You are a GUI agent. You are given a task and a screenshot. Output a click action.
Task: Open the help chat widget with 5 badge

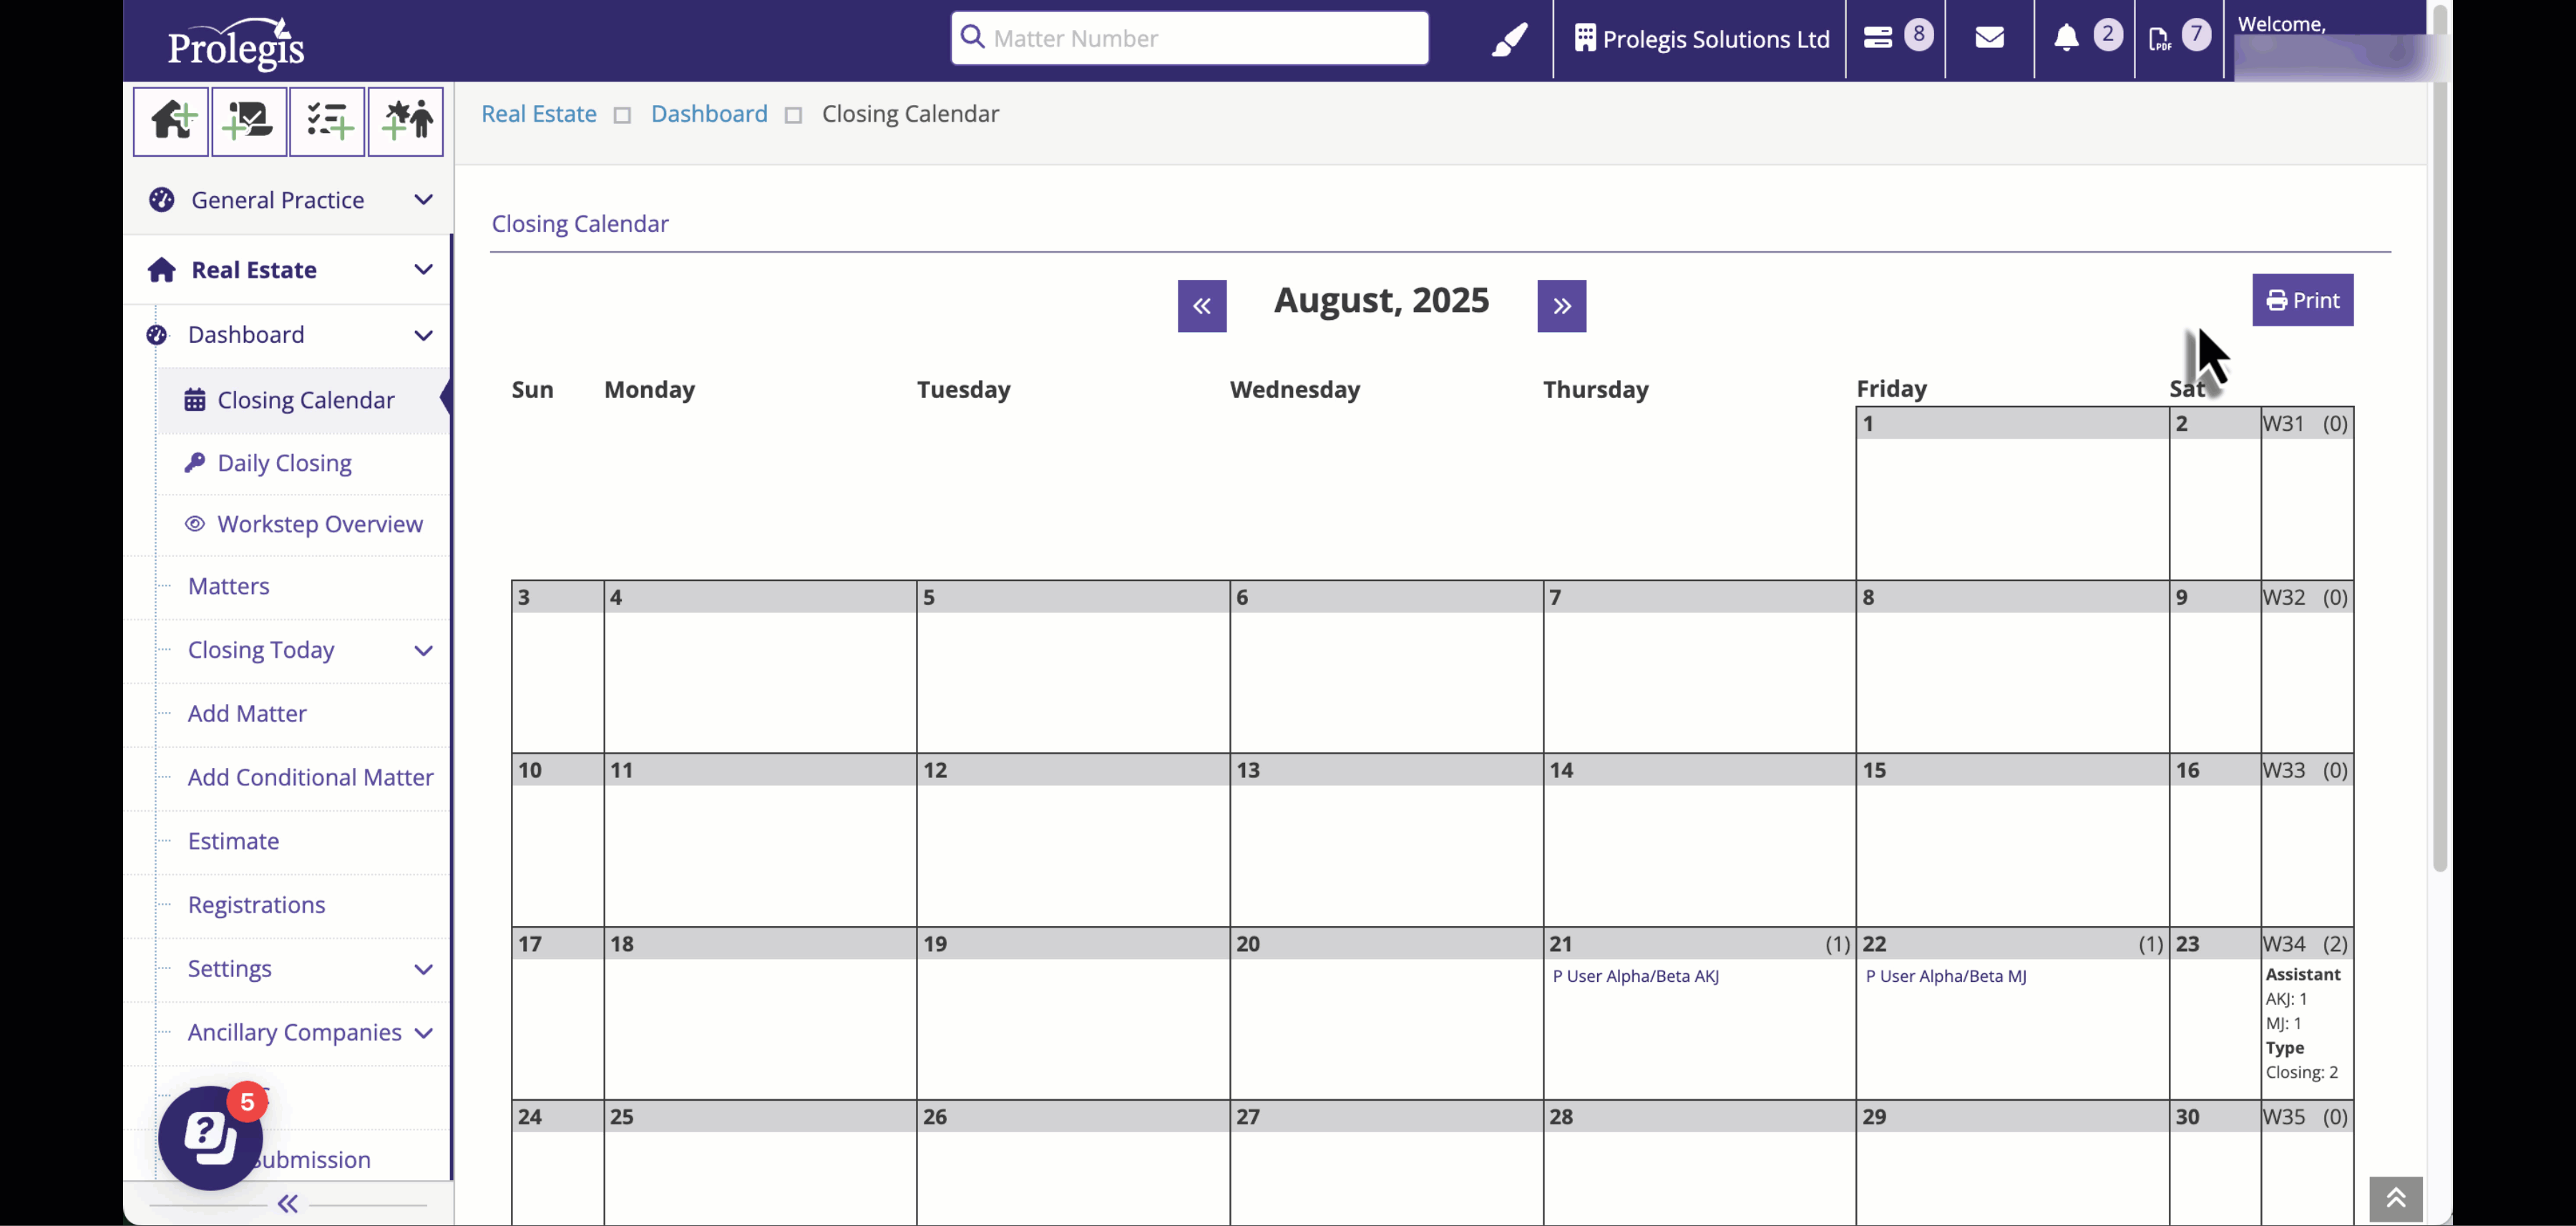211,1137
